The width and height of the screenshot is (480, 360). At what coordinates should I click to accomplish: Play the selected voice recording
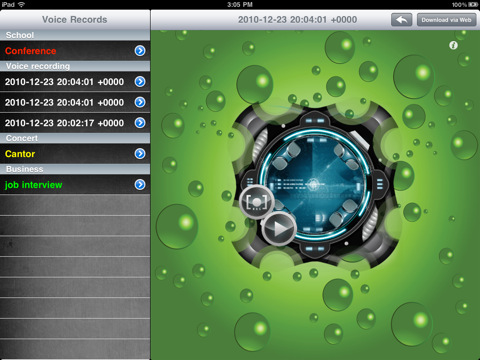pyautogui.click(x=279, y=228)
